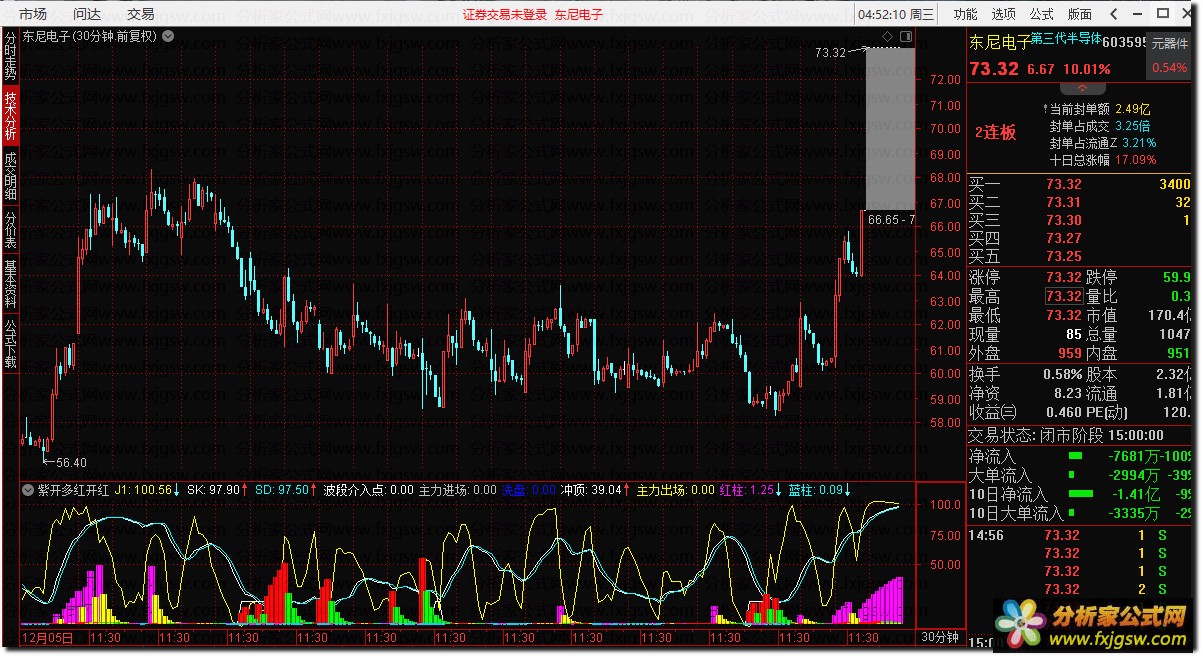Open the 交易 menu
This screenshot has width=1203, height=656.
[141, 14]
